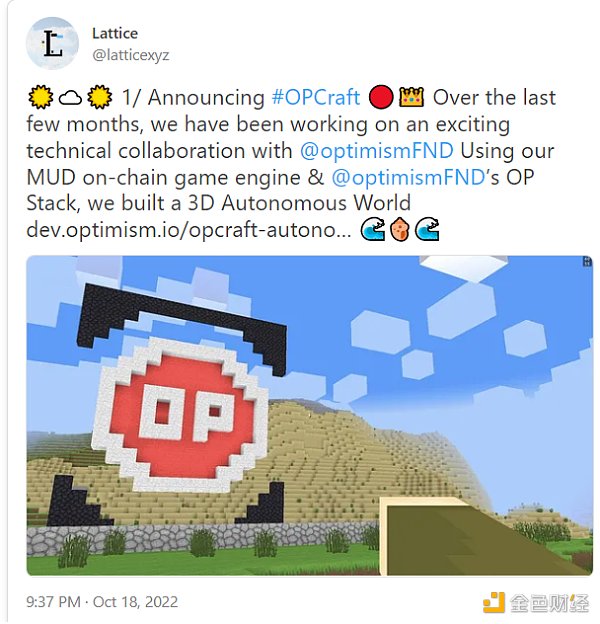The width and height of the screenshot is (600, 624).
Task: Click the red OP logo in the image
Action: coord(180,414)
